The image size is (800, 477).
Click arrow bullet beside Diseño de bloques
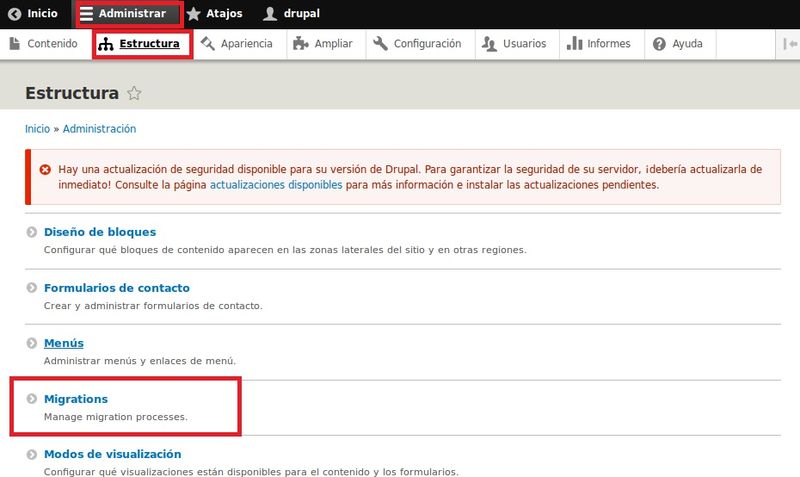(32, 232)
